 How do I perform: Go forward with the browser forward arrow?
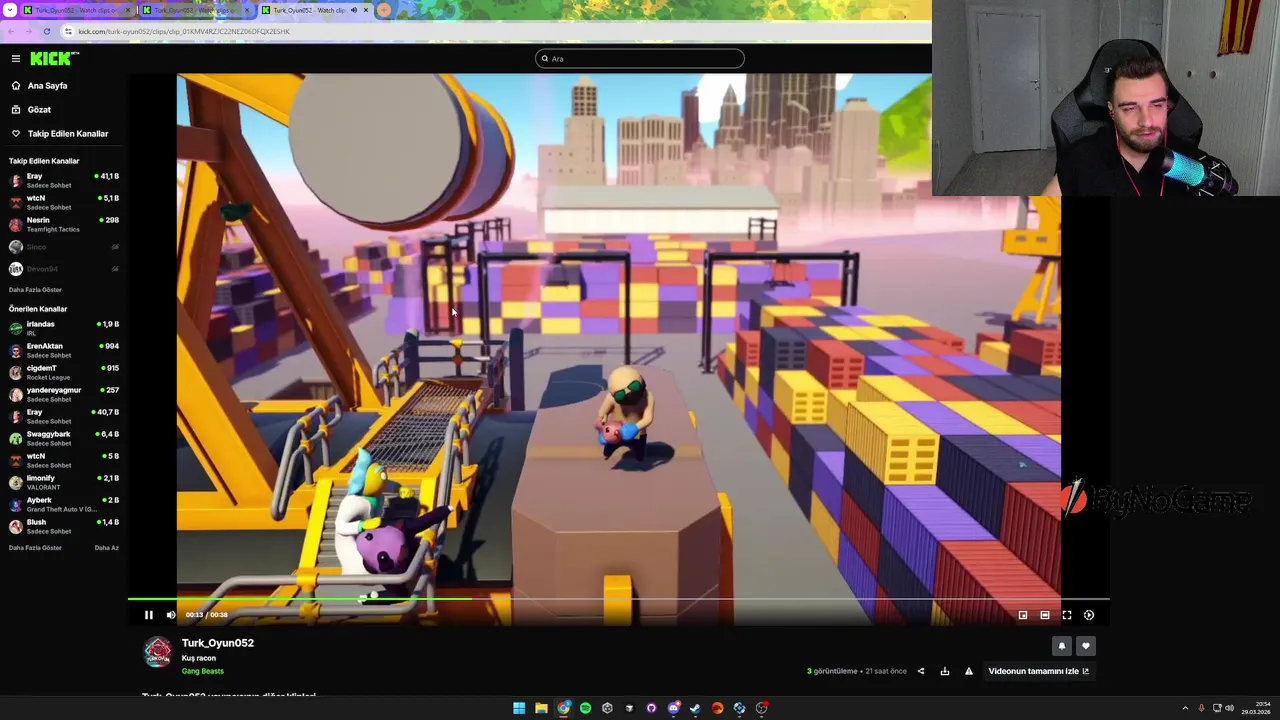pos(27,31)
